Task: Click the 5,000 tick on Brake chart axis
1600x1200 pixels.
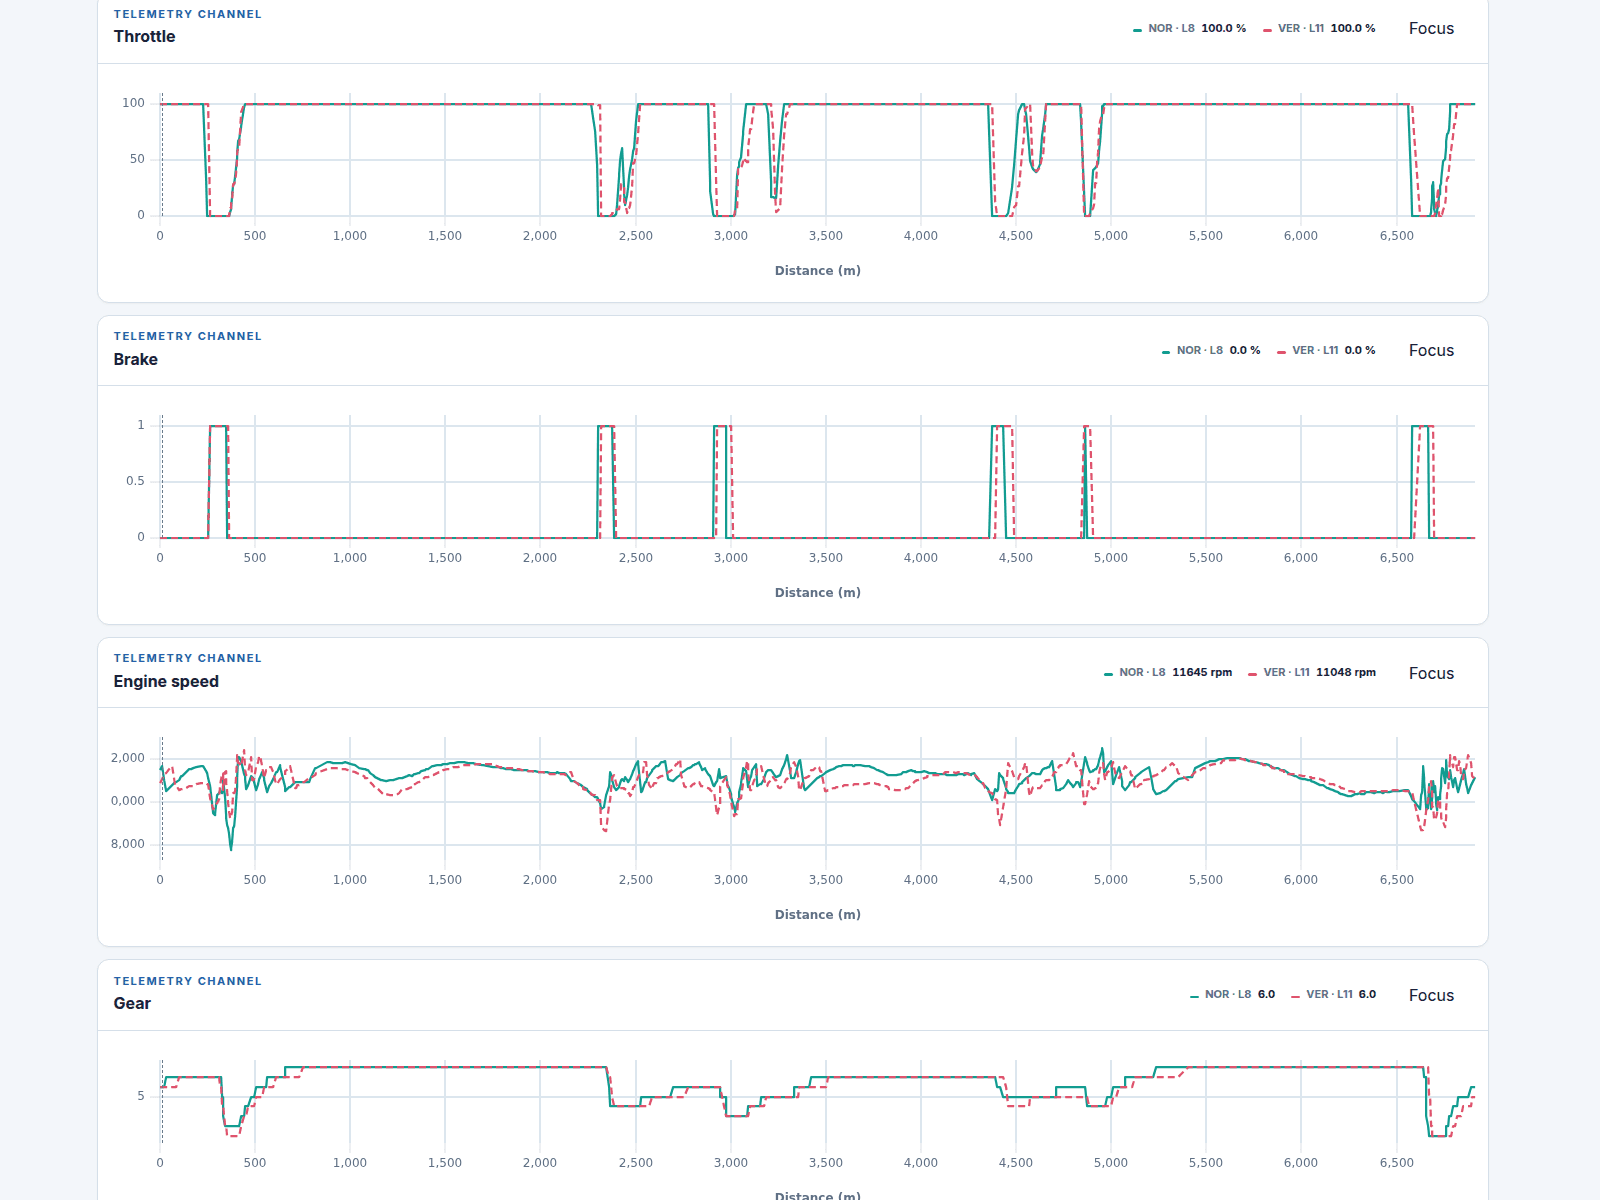Action: click(x=1111, y=558)
